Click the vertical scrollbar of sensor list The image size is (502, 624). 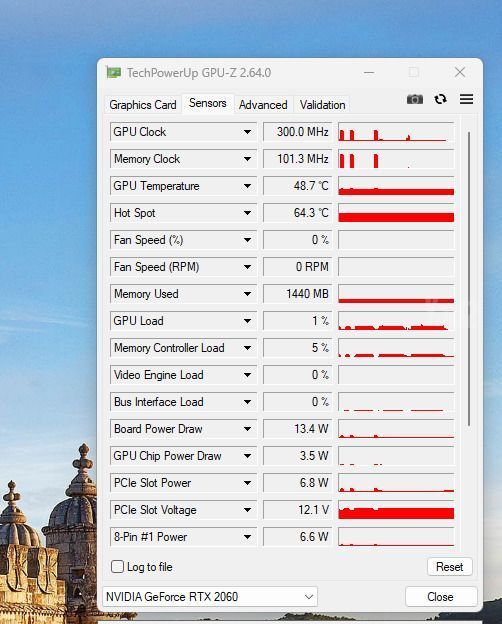click(469, 279)
